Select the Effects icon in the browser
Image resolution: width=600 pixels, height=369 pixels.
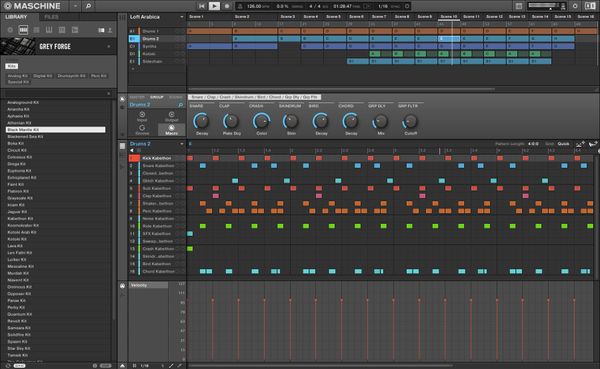click(62, 30)
